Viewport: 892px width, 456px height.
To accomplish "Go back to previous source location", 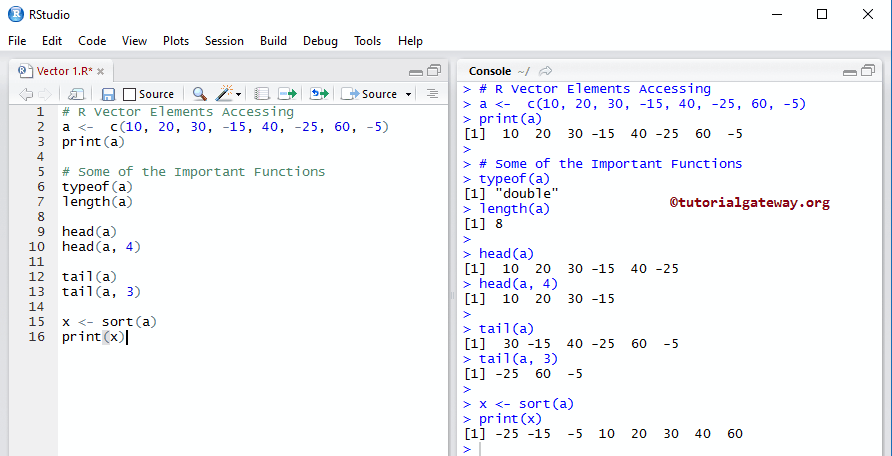I will click(26, 94).
